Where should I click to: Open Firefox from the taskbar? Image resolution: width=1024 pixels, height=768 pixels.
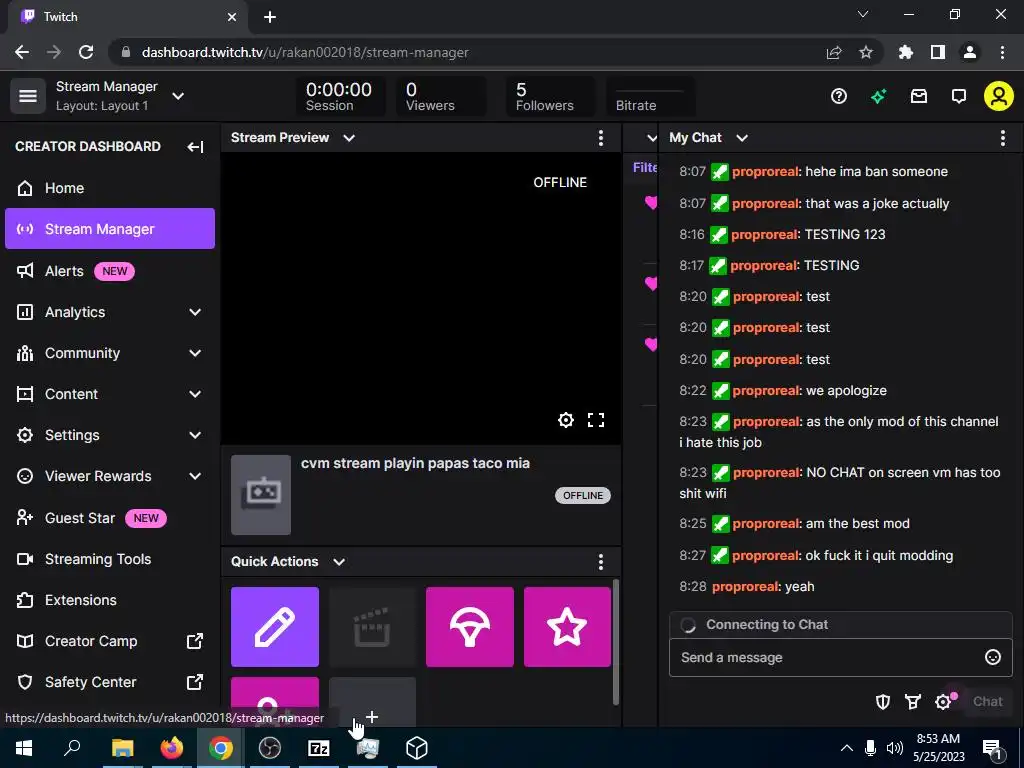[172, 748]
